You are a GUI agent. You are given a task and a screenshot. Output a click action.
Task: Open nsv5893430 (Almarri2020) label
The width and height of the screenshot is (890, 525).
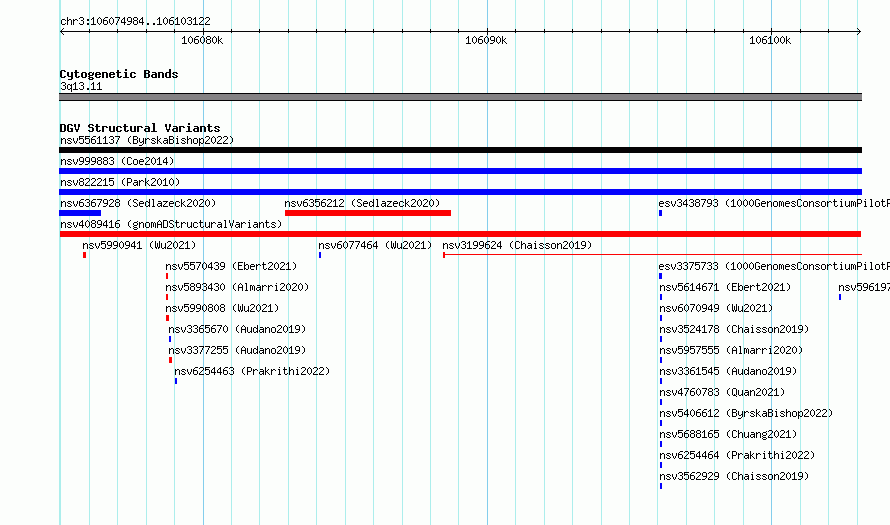[x=237, y=287]
